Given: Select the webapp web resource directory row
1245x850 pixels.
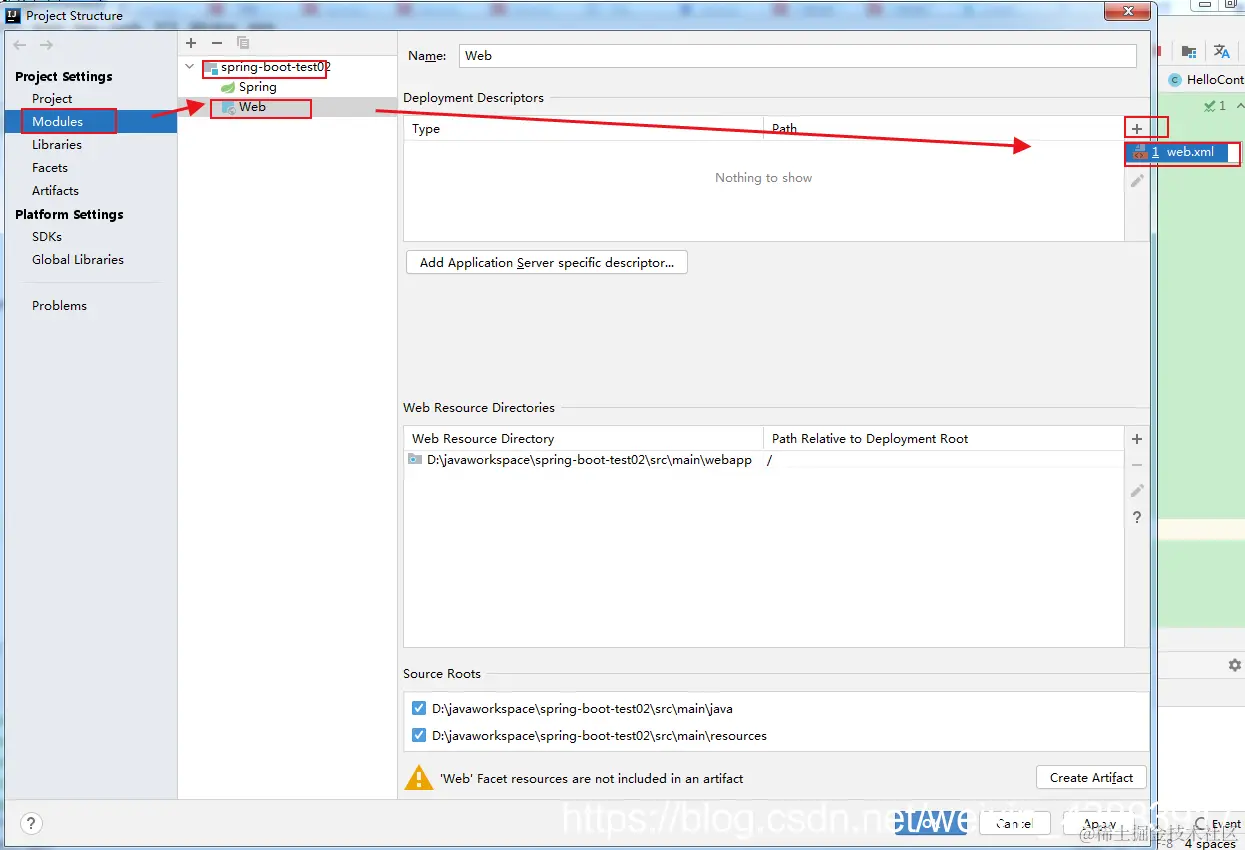Looking at the screenshot, I should [x=764, y=460].
